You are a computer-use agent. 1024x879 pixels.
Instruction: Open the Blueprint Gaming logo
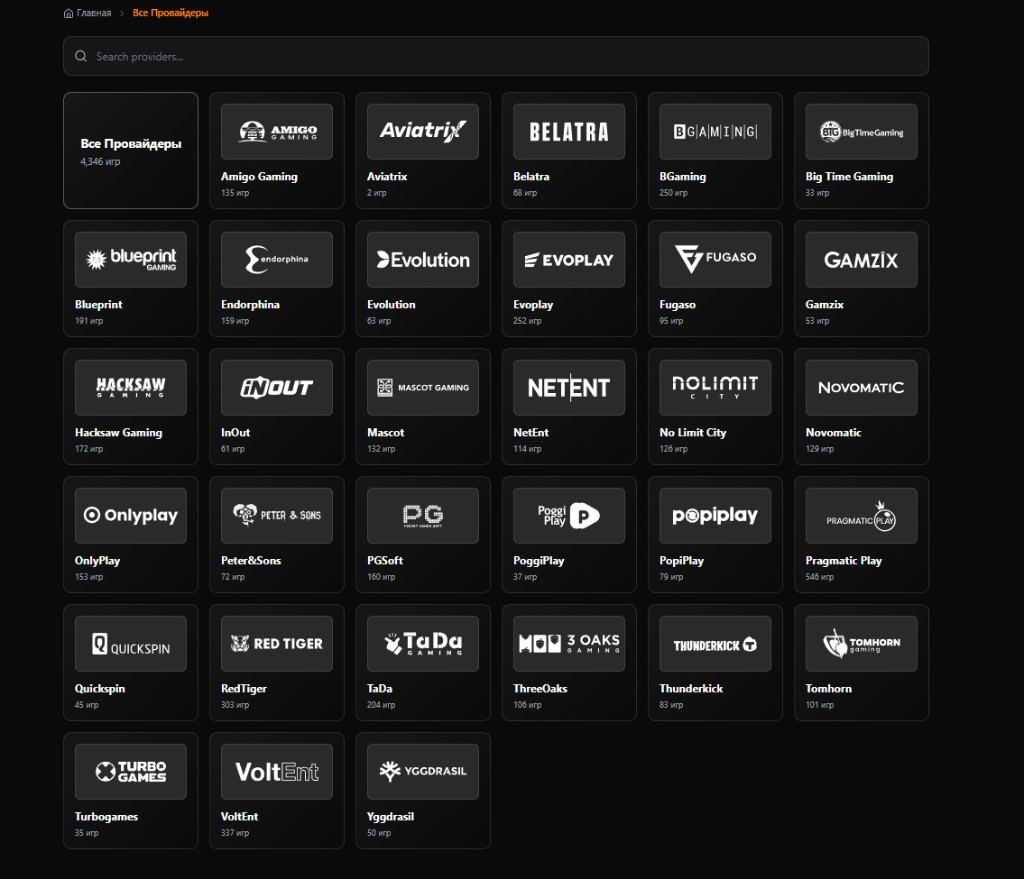tap(131, 259)
